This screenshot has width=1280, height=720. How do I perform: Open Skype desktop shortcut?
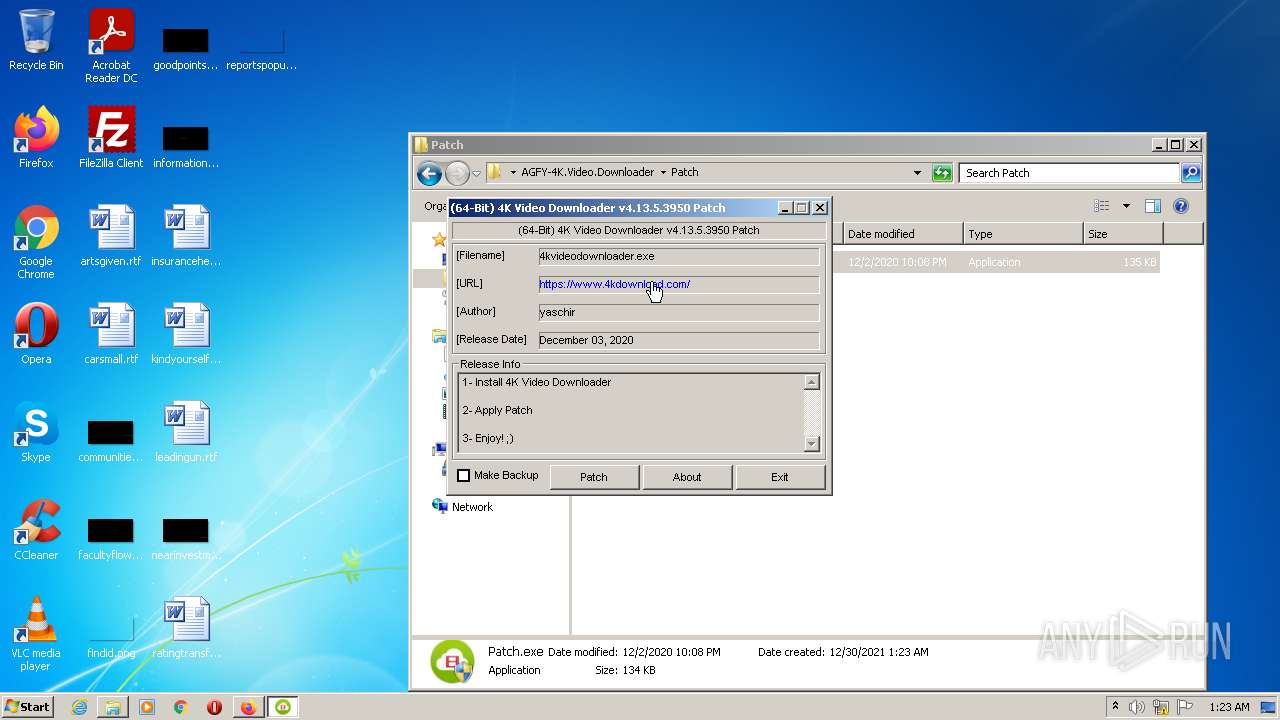click(x=36, y=432)
